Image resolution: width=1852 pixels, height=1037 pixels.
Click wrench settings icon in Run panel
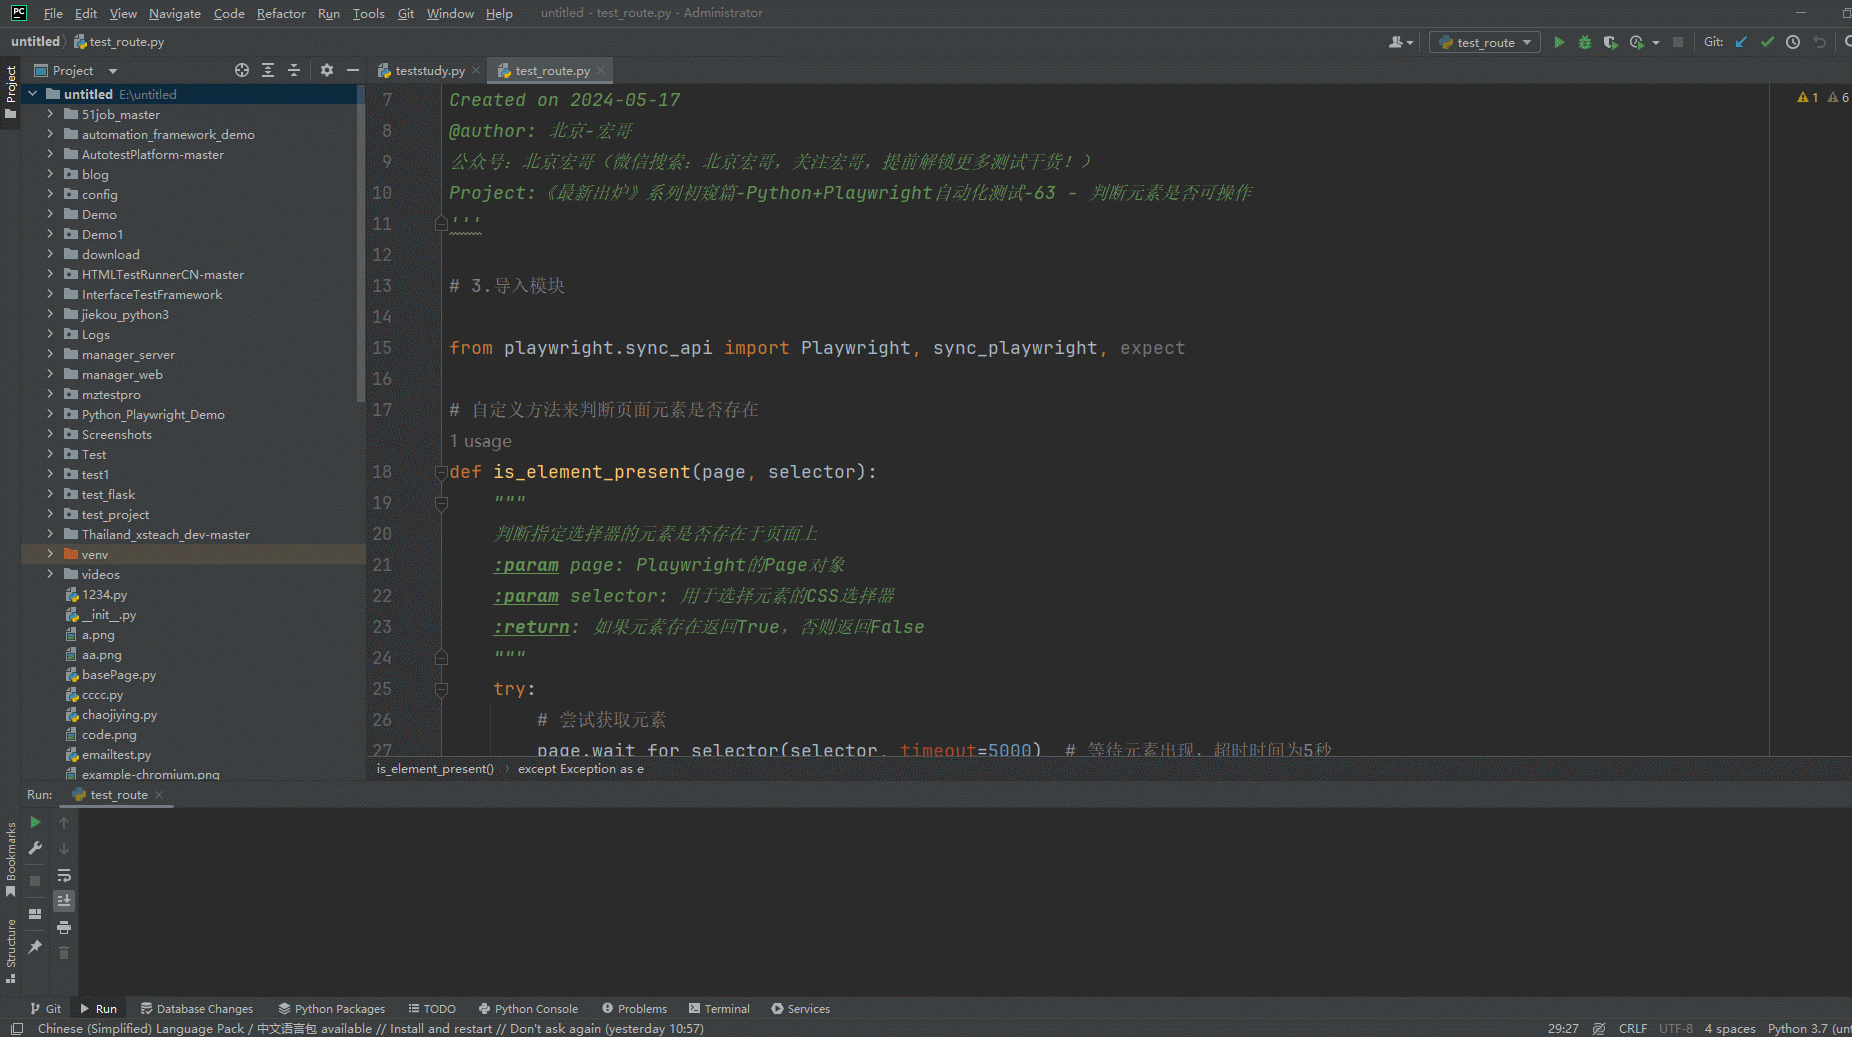coord(35,848)
